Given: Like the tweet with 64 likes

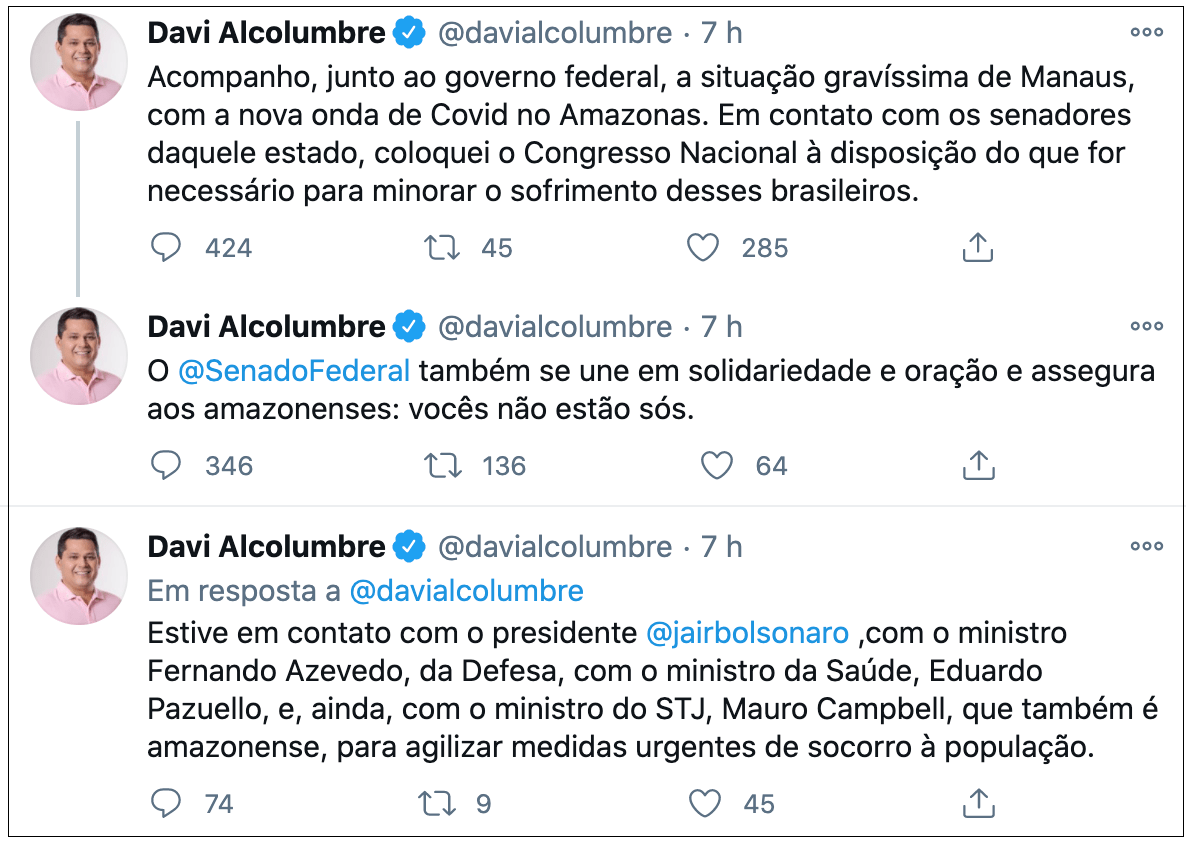Looking at the screenshot, I should (716, 465).
